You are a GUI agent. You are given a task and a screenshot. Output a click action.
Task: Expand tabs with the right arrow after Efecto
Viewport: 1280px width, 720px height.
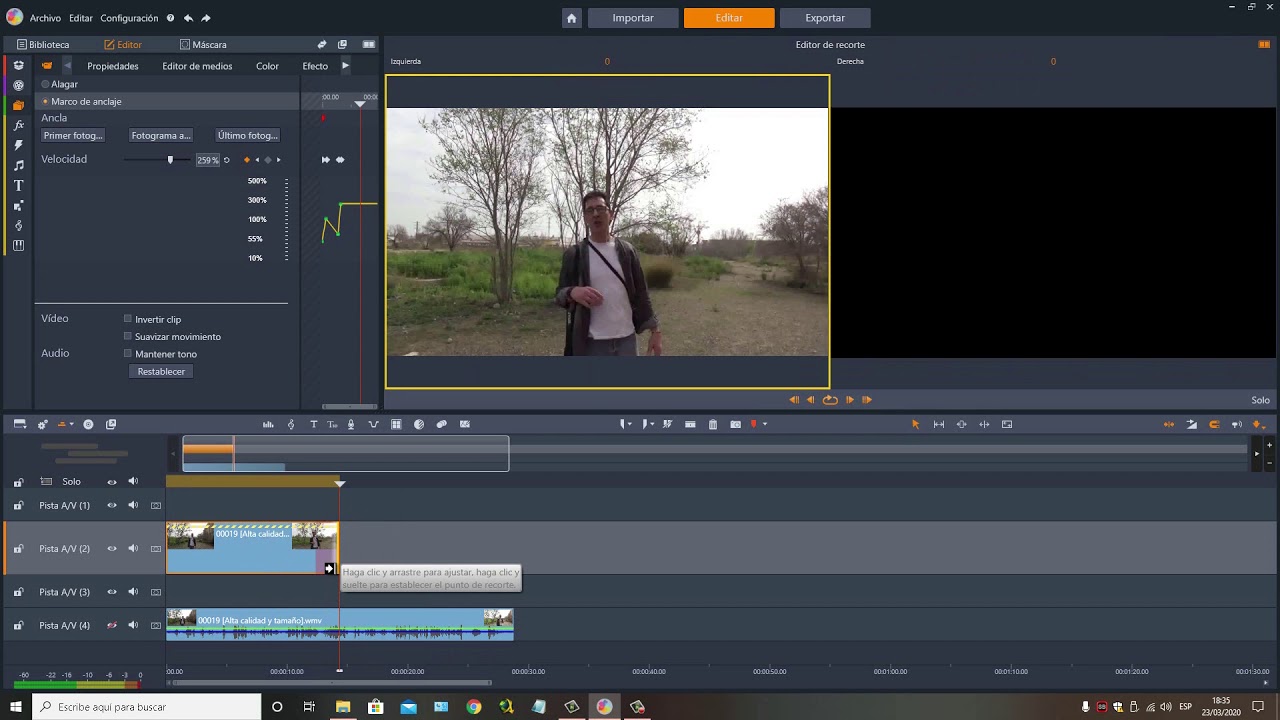(x=345, y=66)
